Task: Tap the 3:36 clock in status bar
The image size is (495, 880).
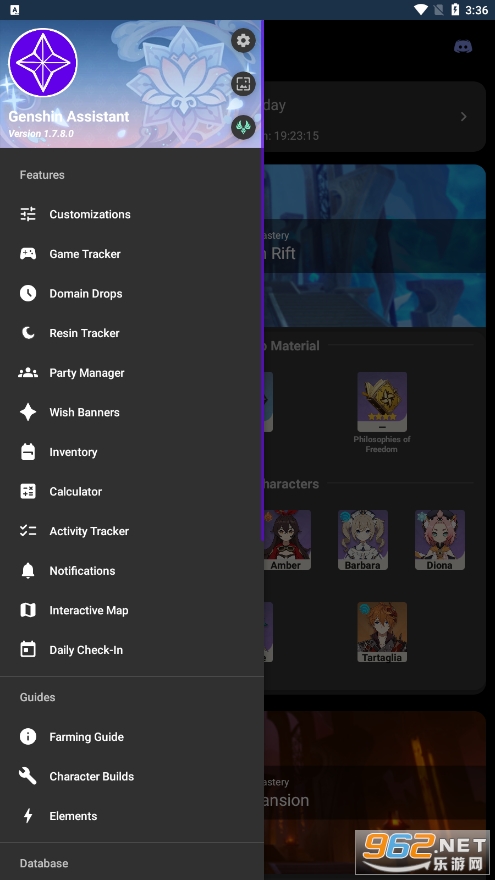Action: coord(476,10)
